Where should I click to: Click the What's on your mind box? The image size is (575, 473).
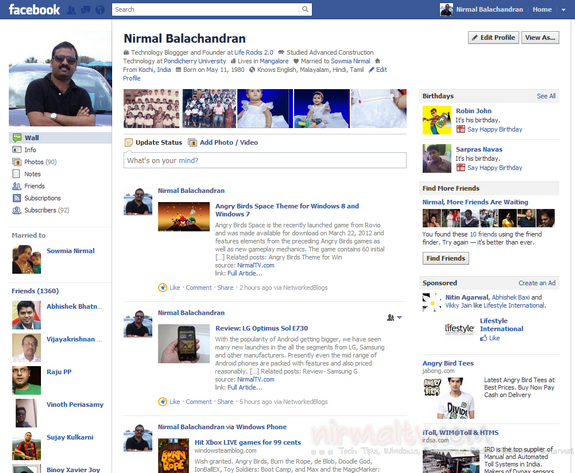point(265,161)
